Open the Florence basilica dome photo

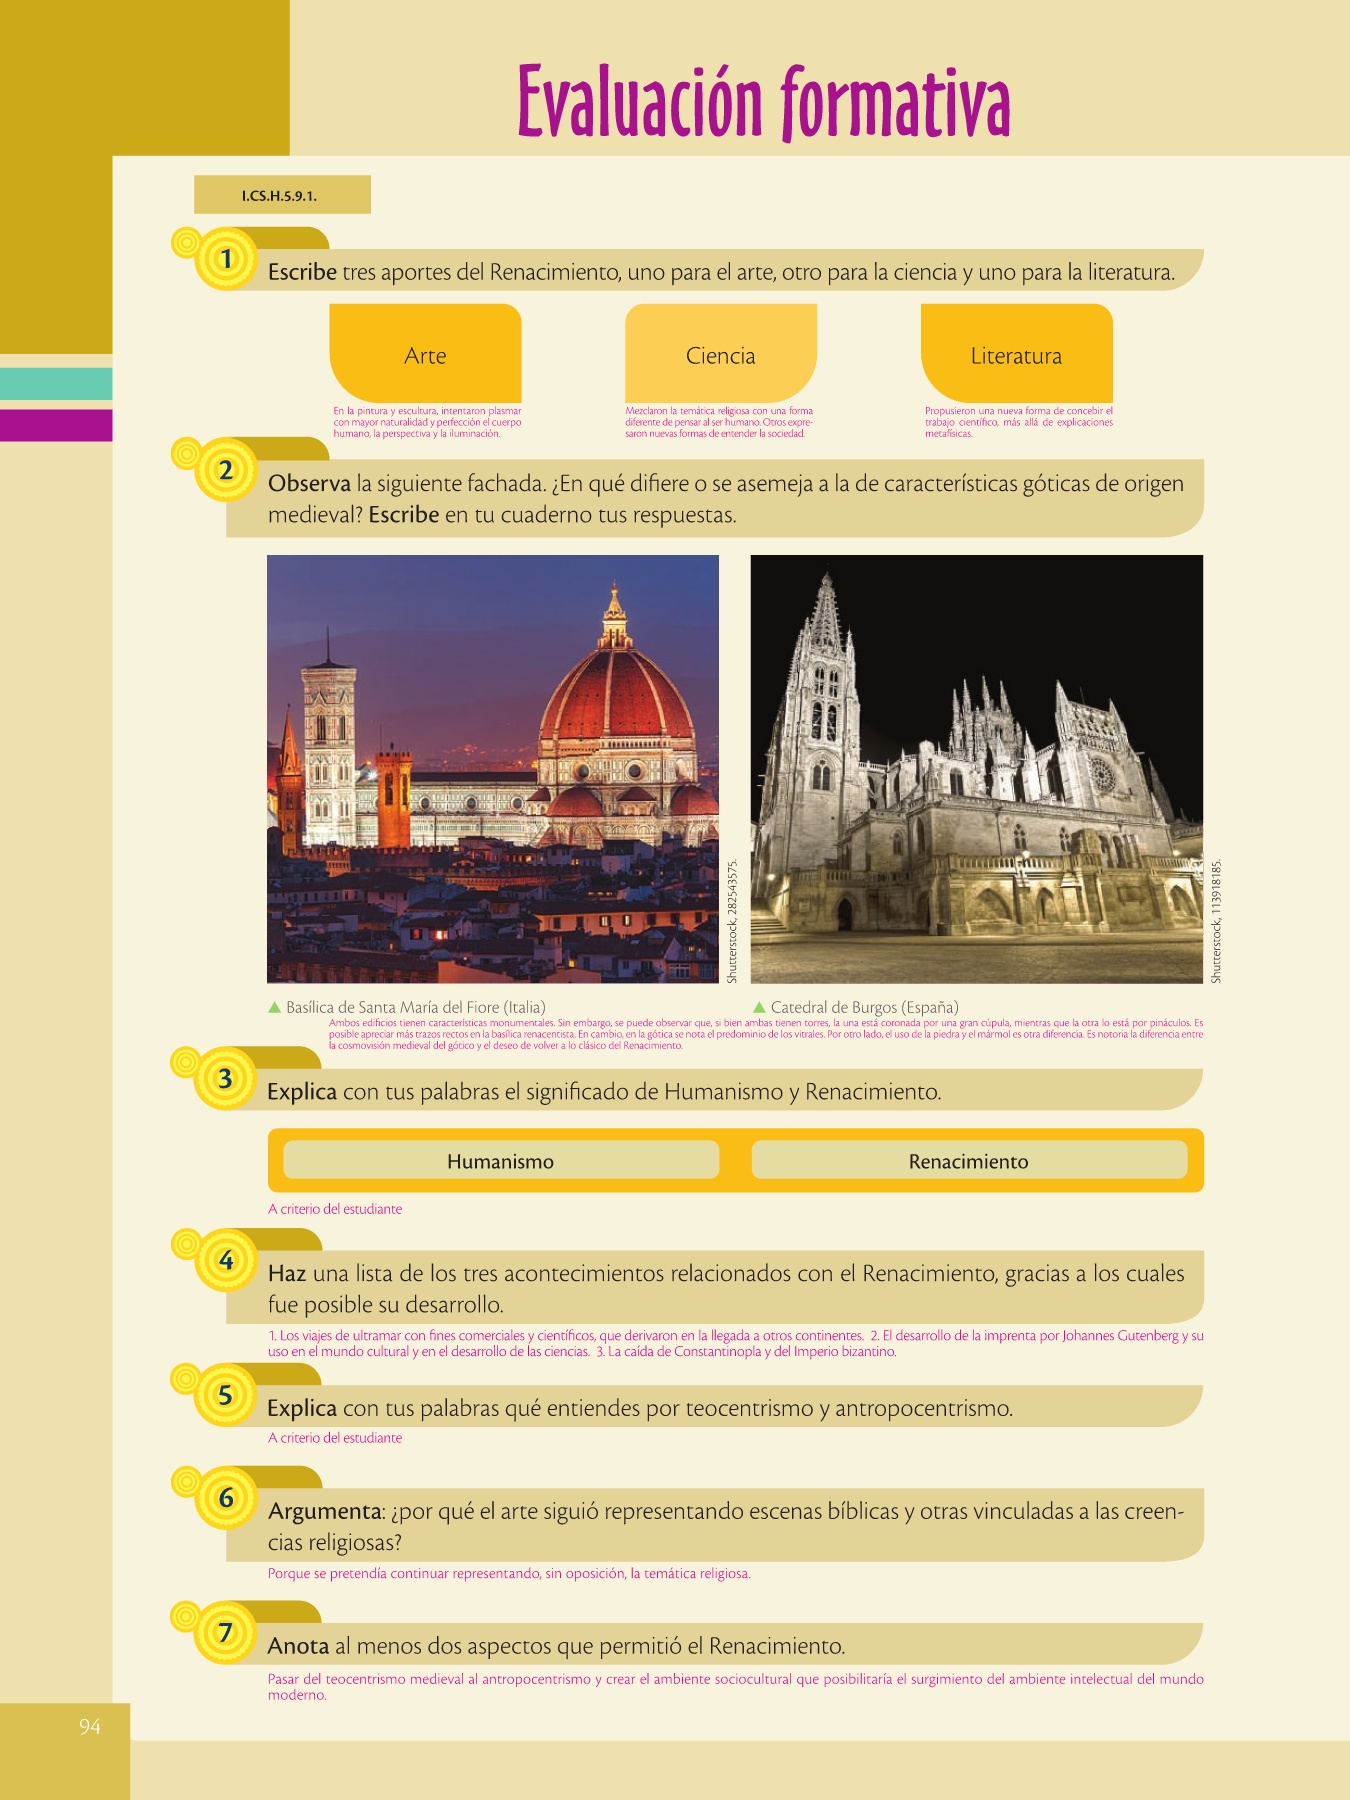(x=492, y=768)
